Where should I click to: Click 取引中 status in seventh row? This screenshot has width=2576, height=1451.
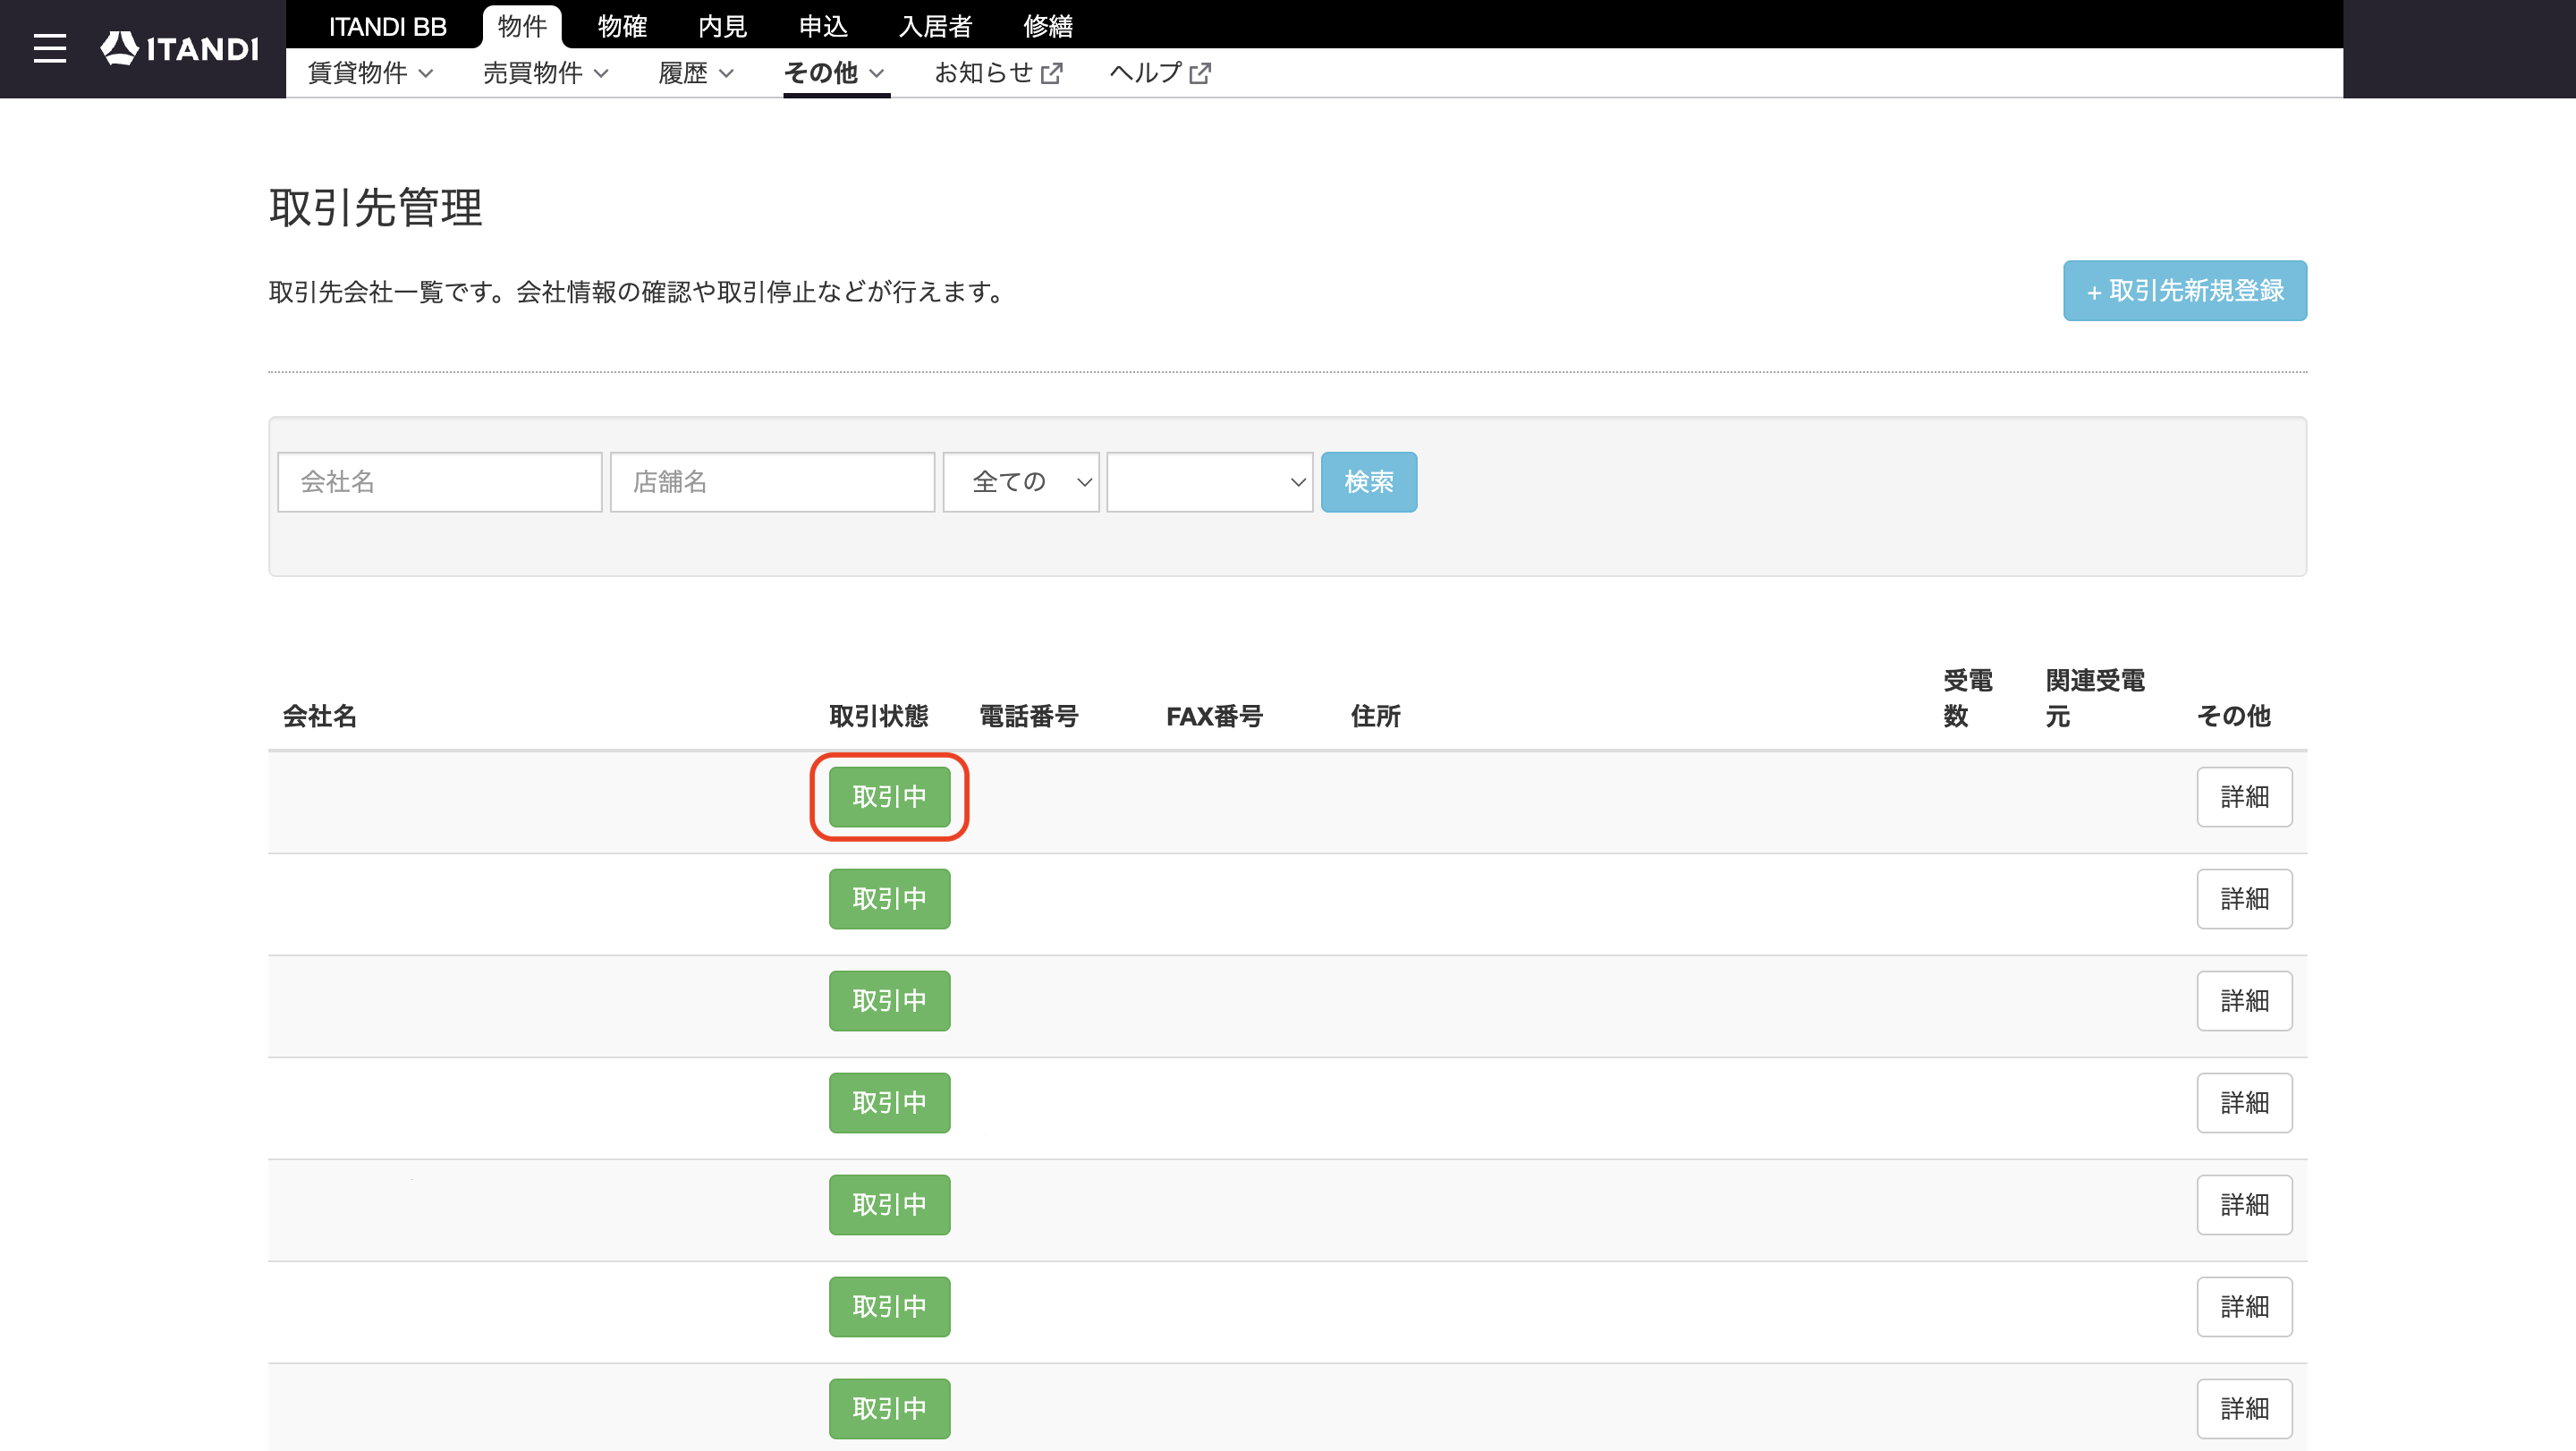(889, 1409)
